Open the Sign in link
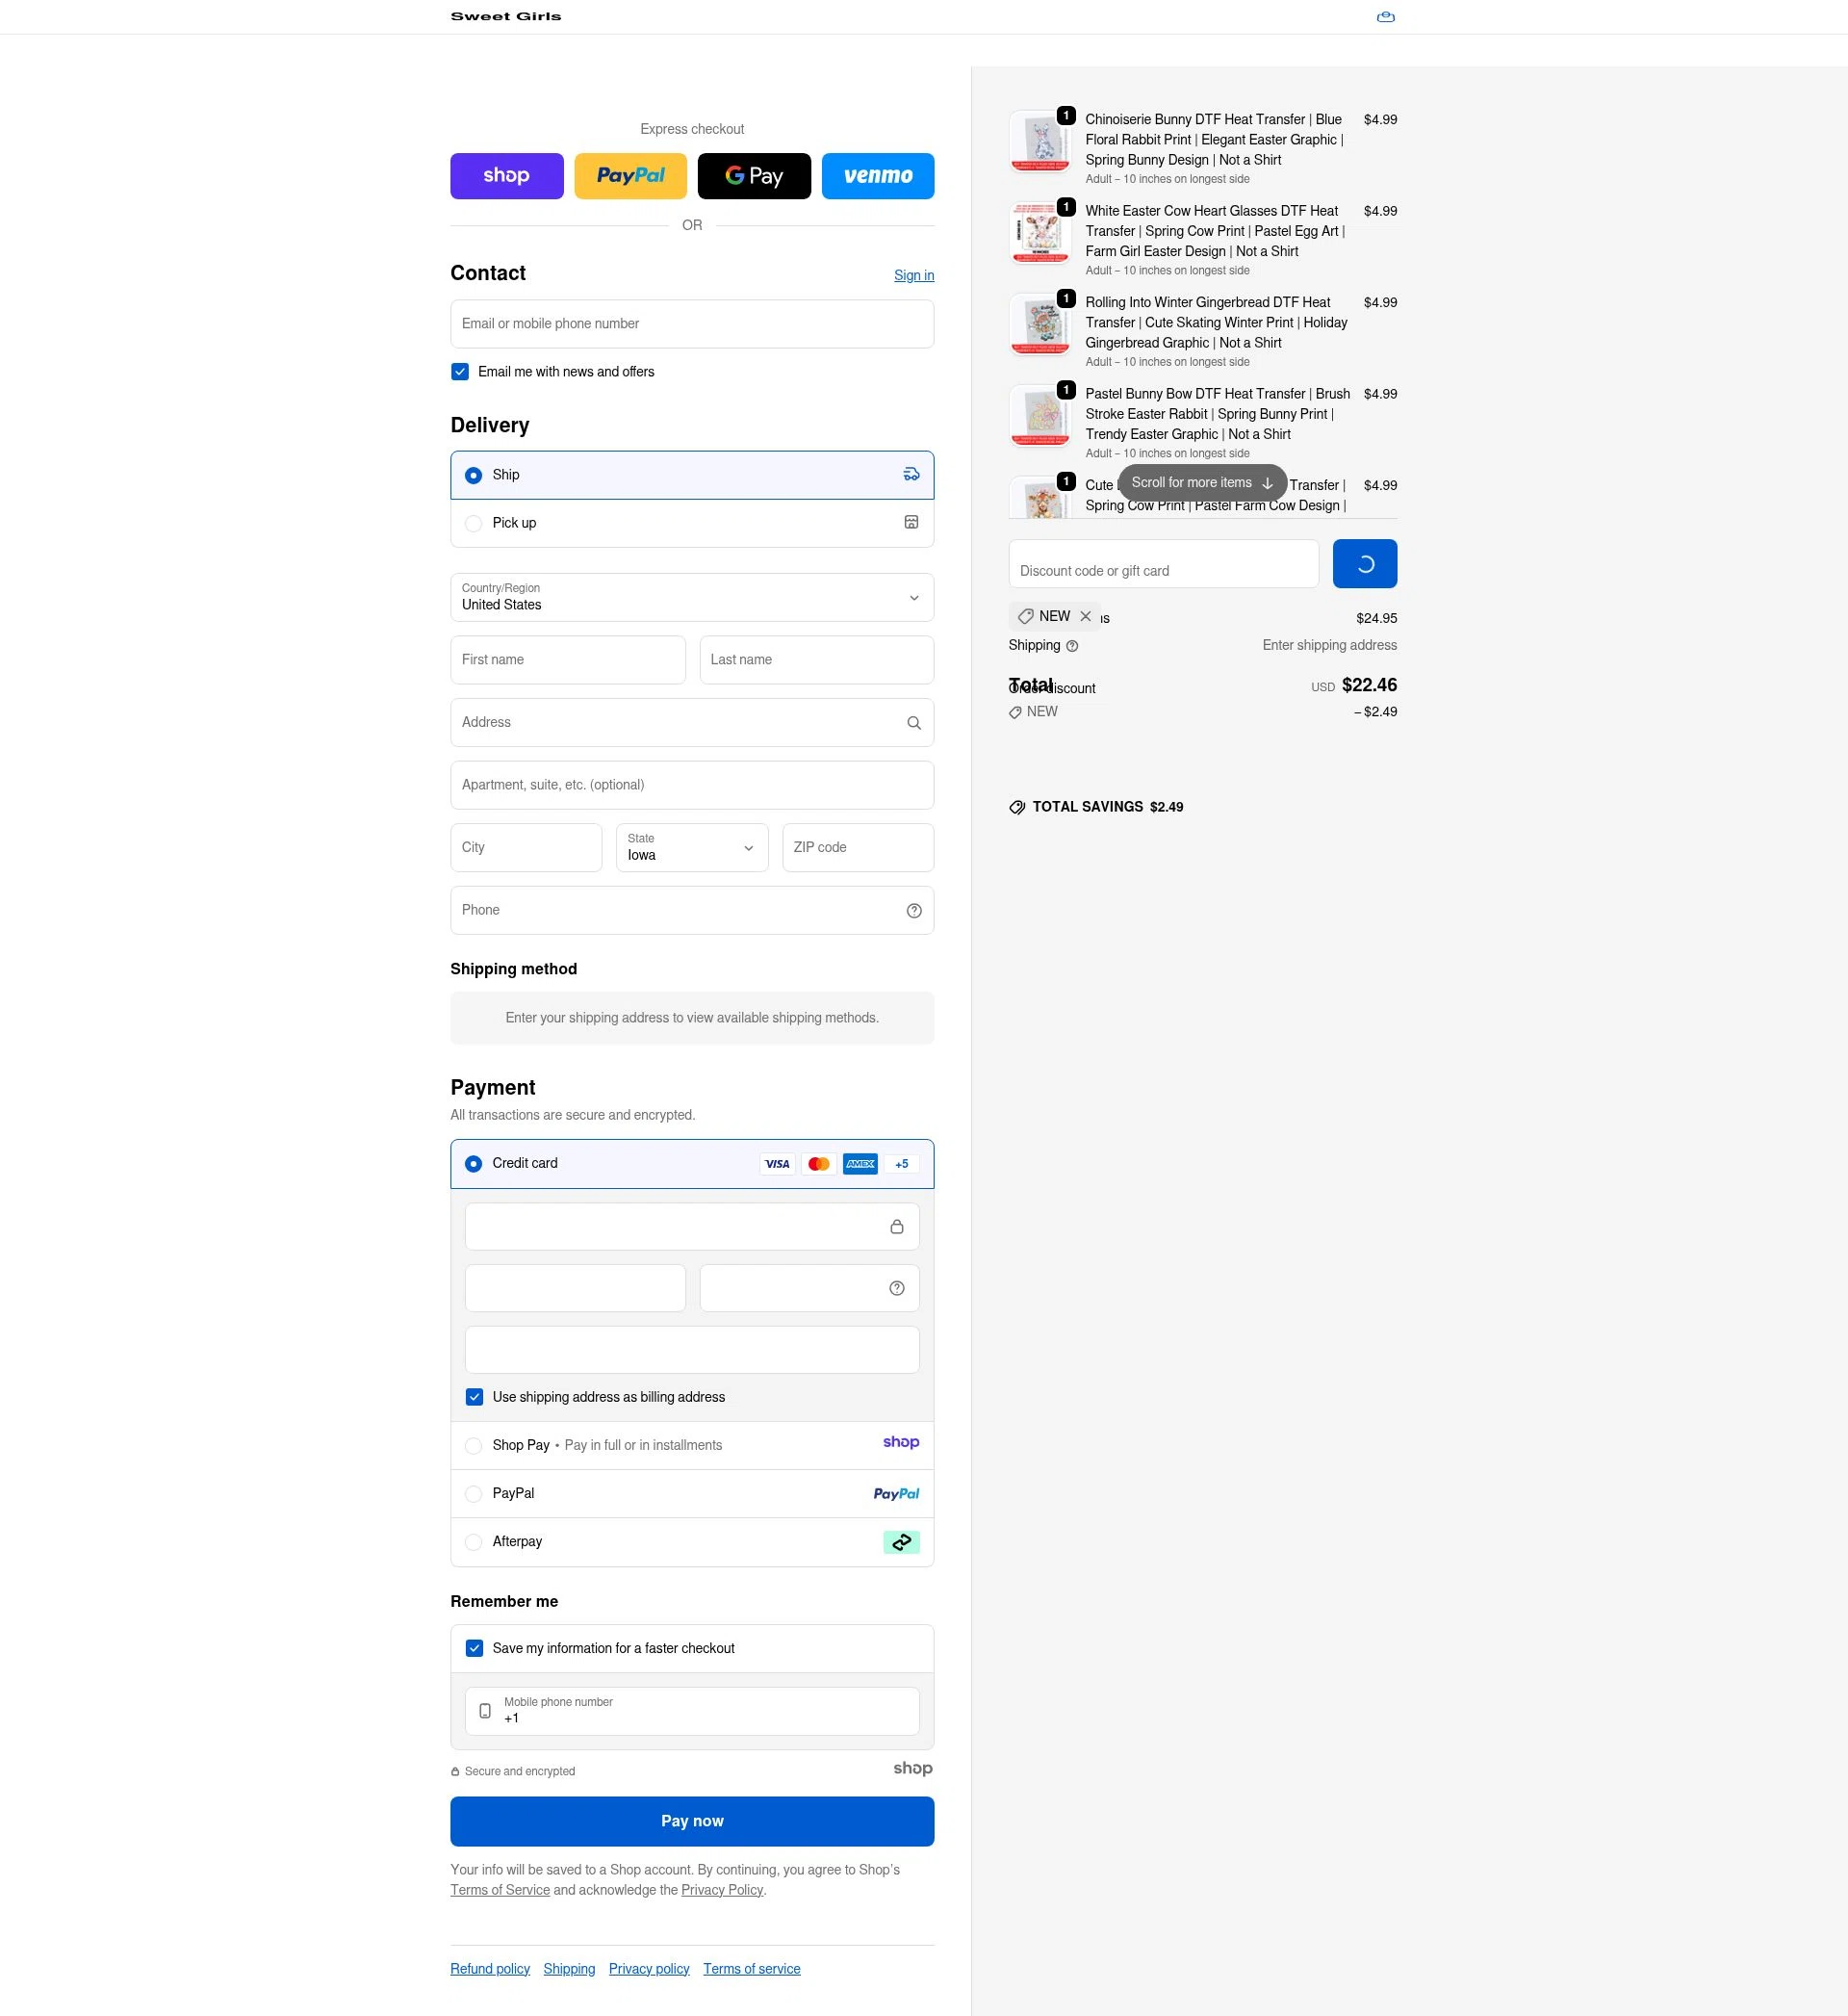The height and width of the screenshot is (2016, 1848). click(913, 275)
